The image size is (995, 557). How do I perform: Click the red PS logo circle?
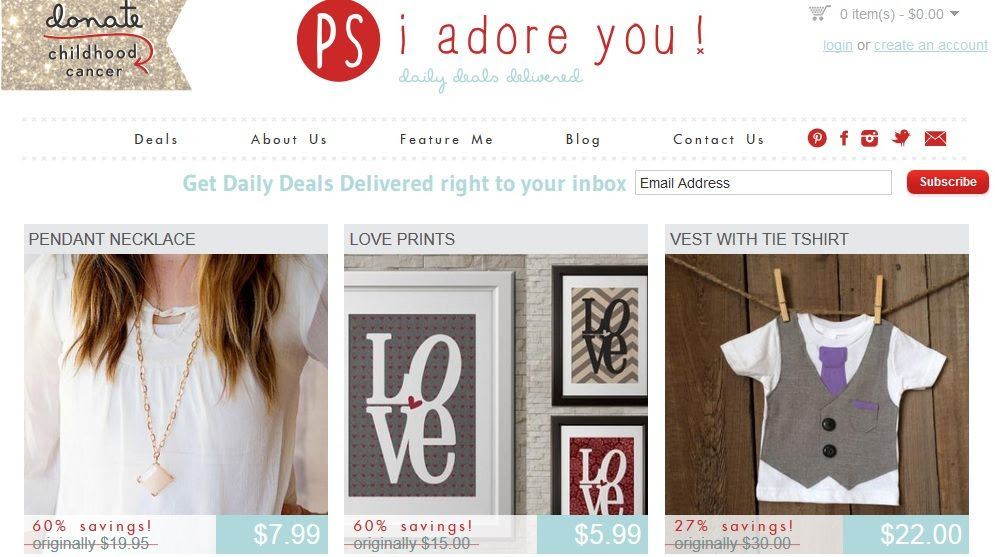coord(339,41)
